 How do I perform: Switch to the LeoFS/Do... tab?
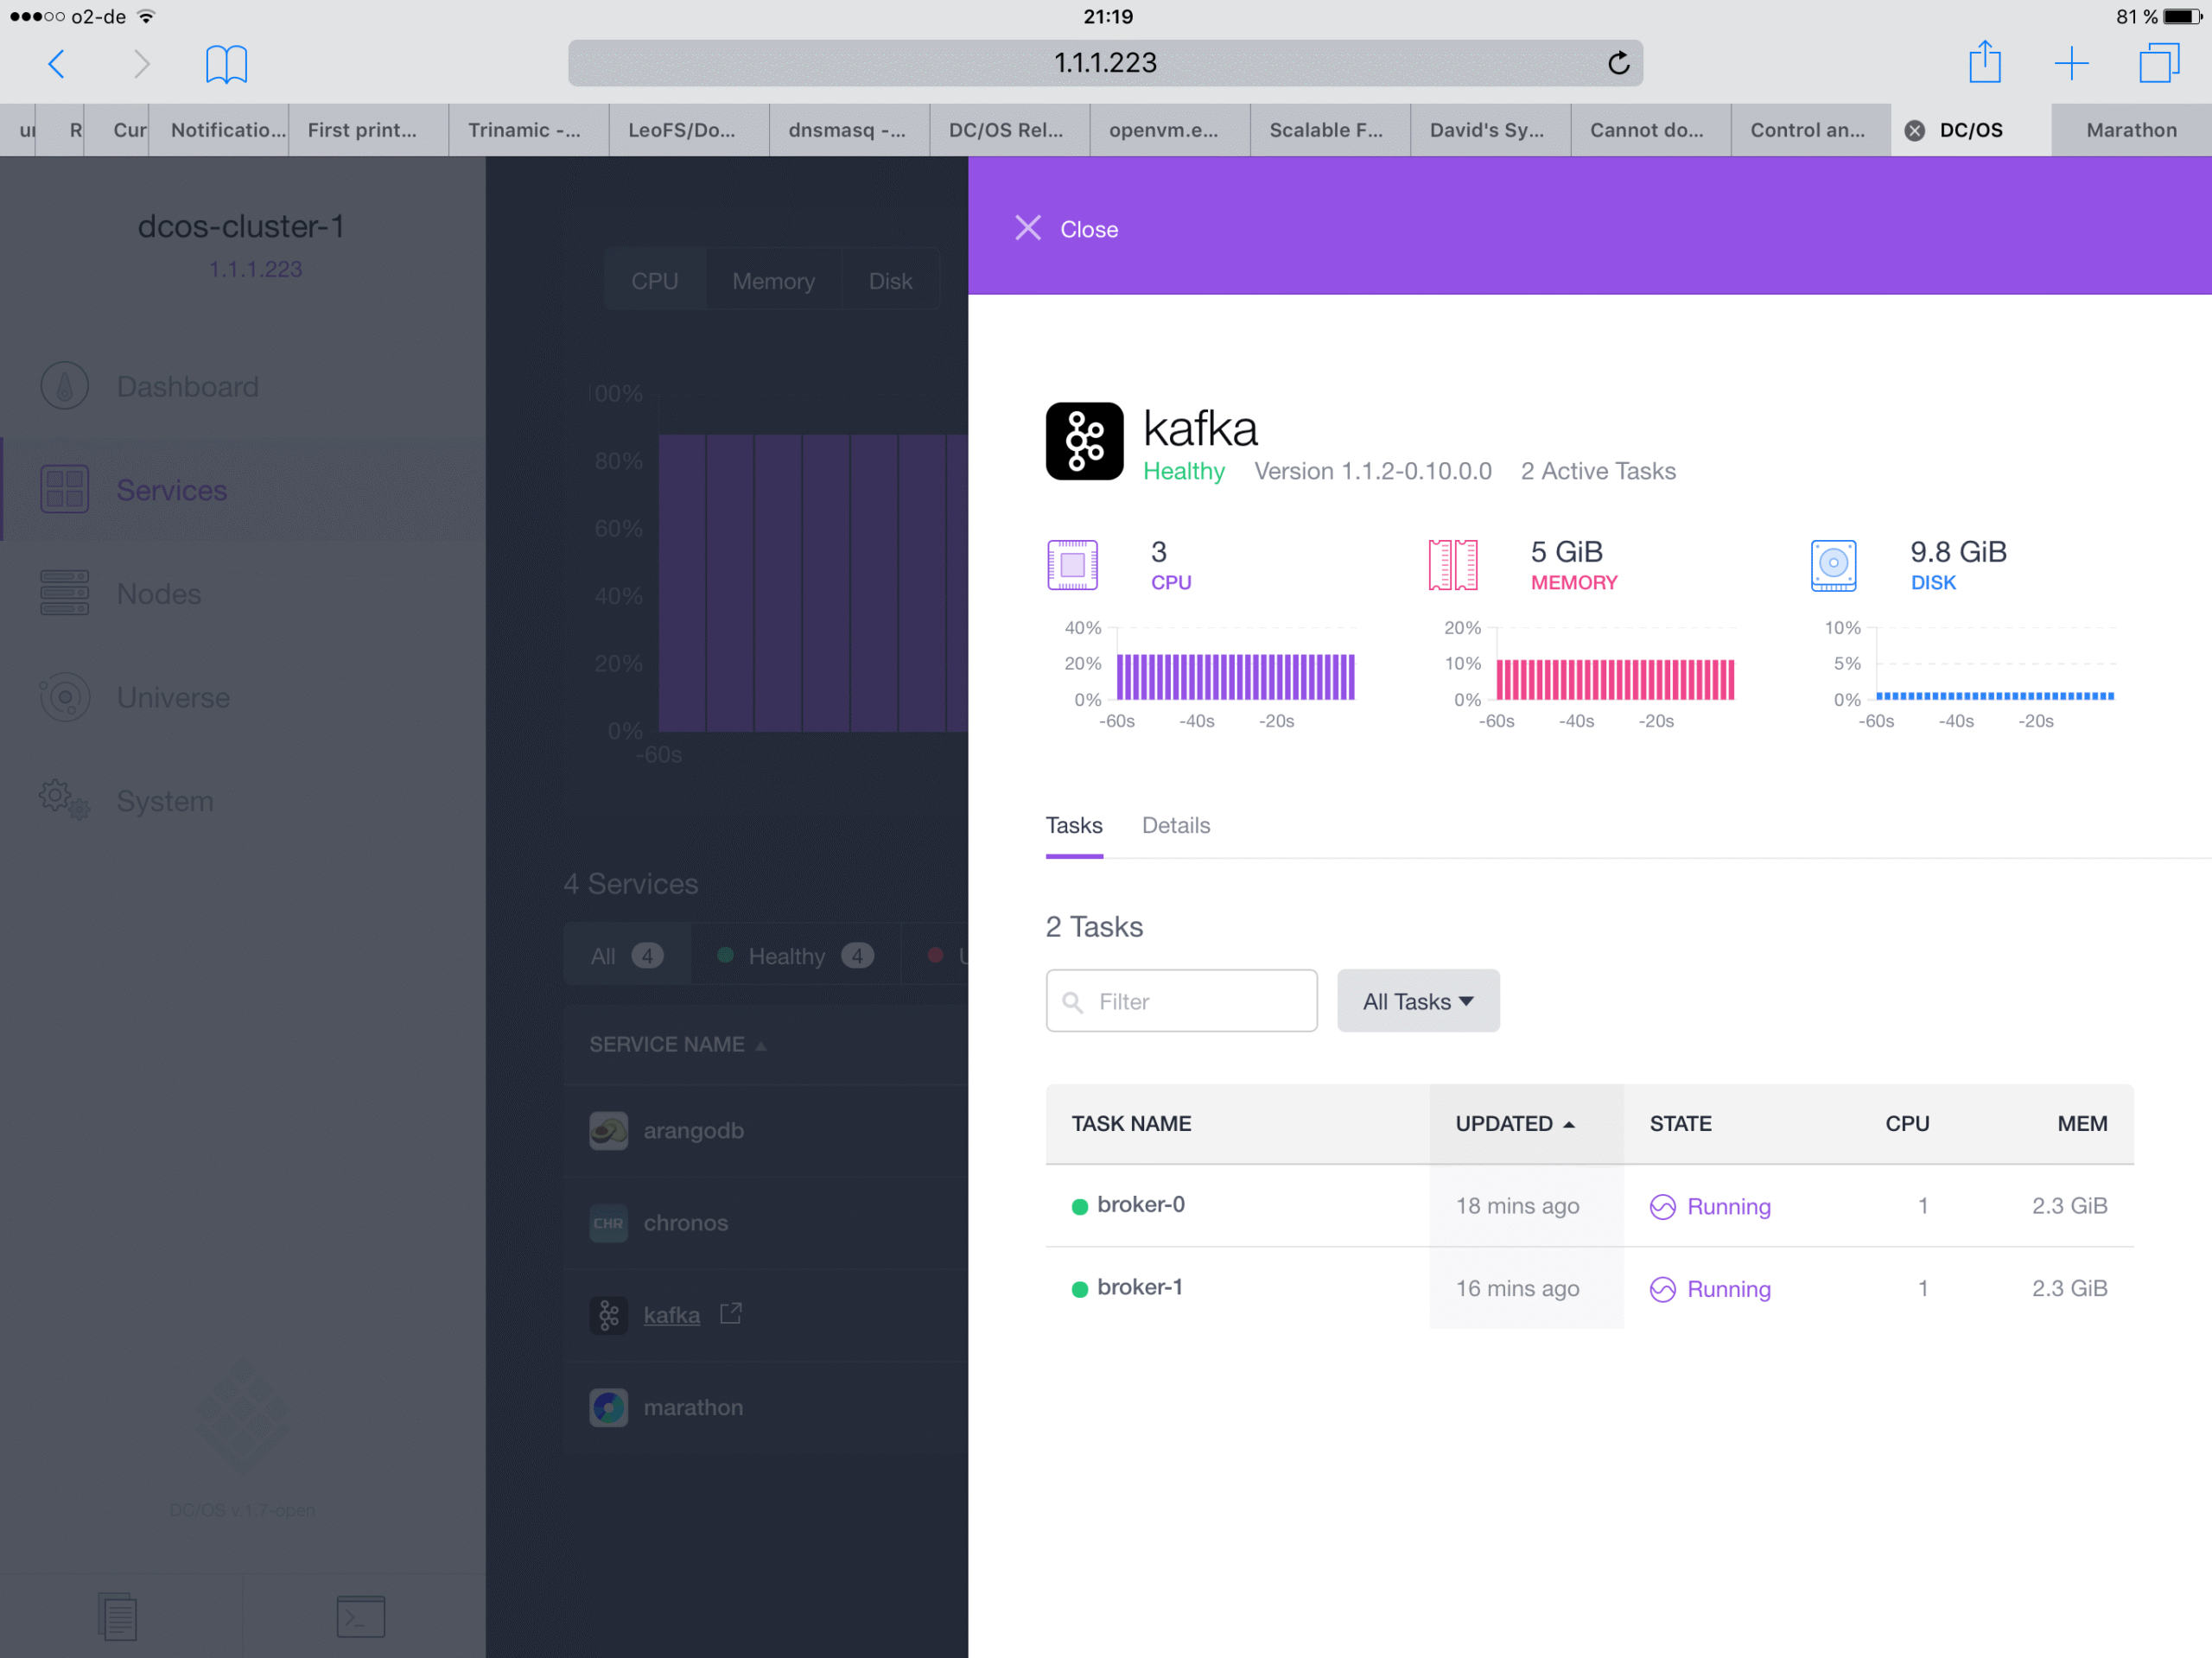(689, 130)
